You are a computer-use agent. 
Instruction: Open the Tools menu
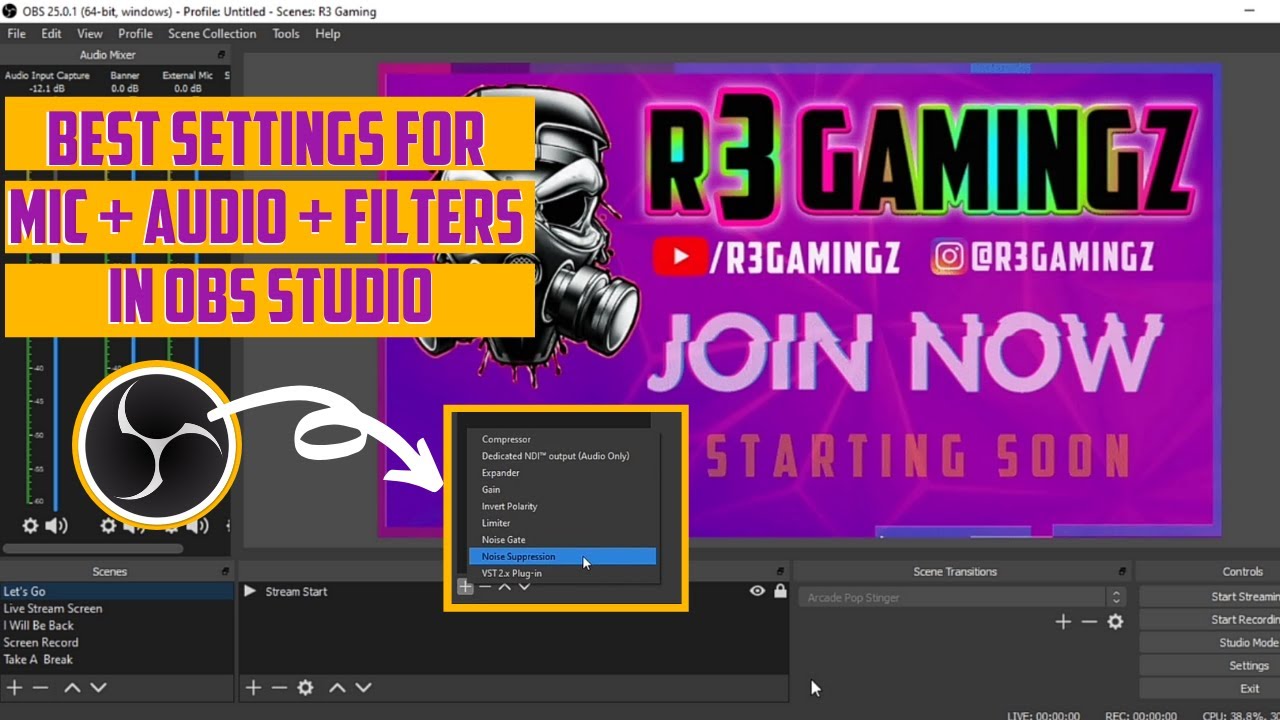click(x=286, y=33)
